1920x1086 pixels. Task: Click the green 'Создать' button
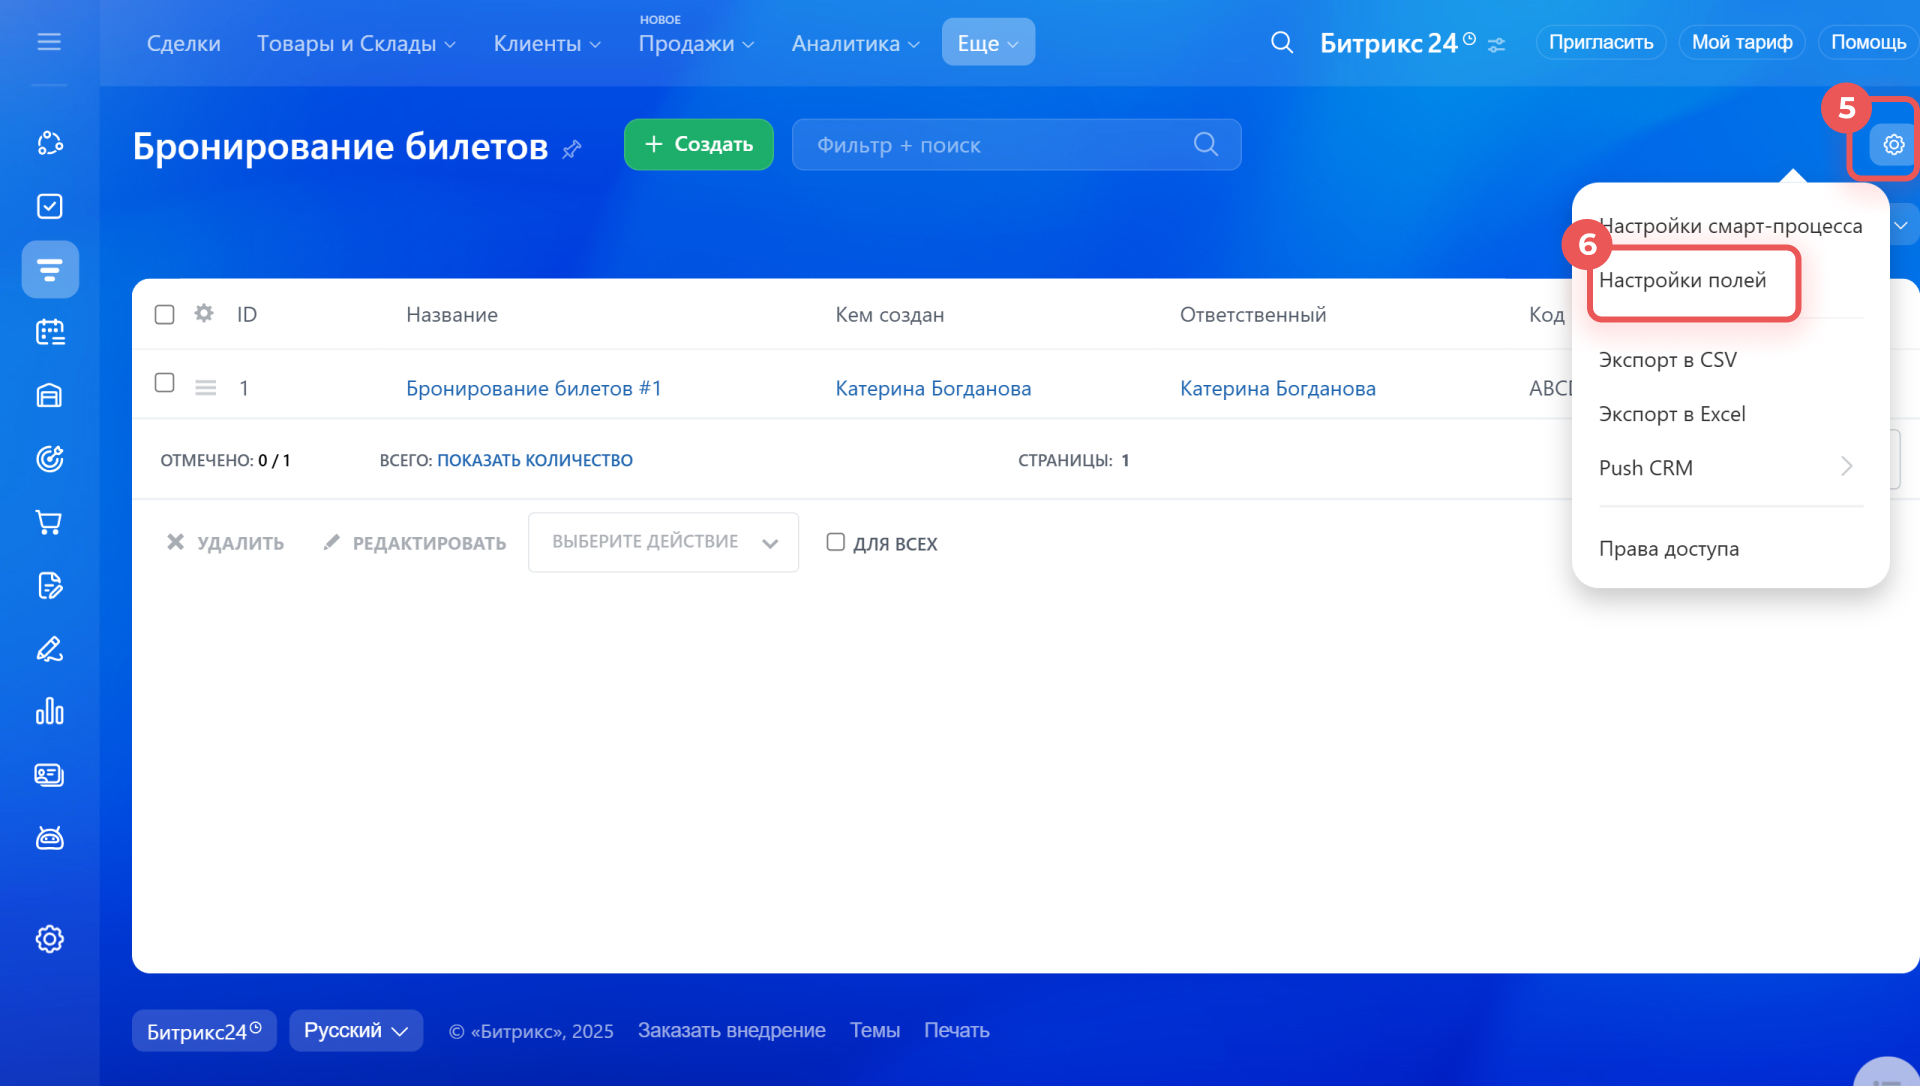pos(698,145)
